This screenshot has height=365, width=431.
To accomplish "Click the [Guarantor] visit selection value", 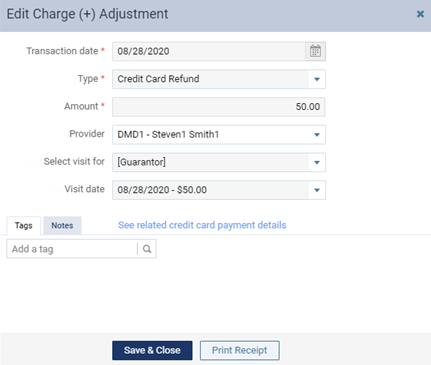I will coord(141,162).
